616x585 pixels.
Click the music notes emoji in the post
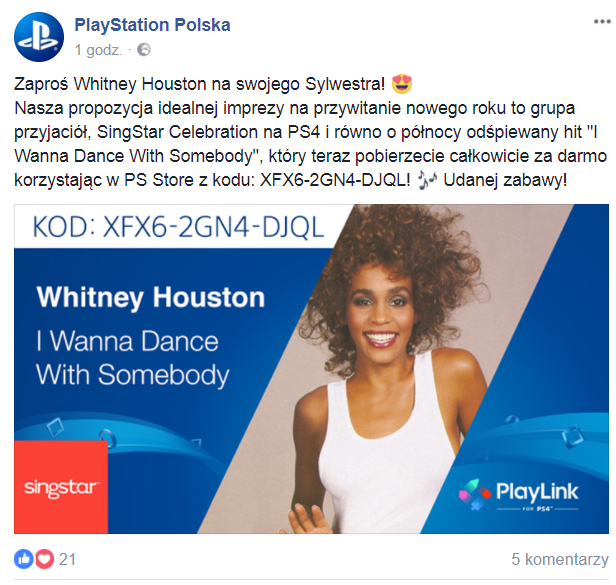(x=427, y=180)
